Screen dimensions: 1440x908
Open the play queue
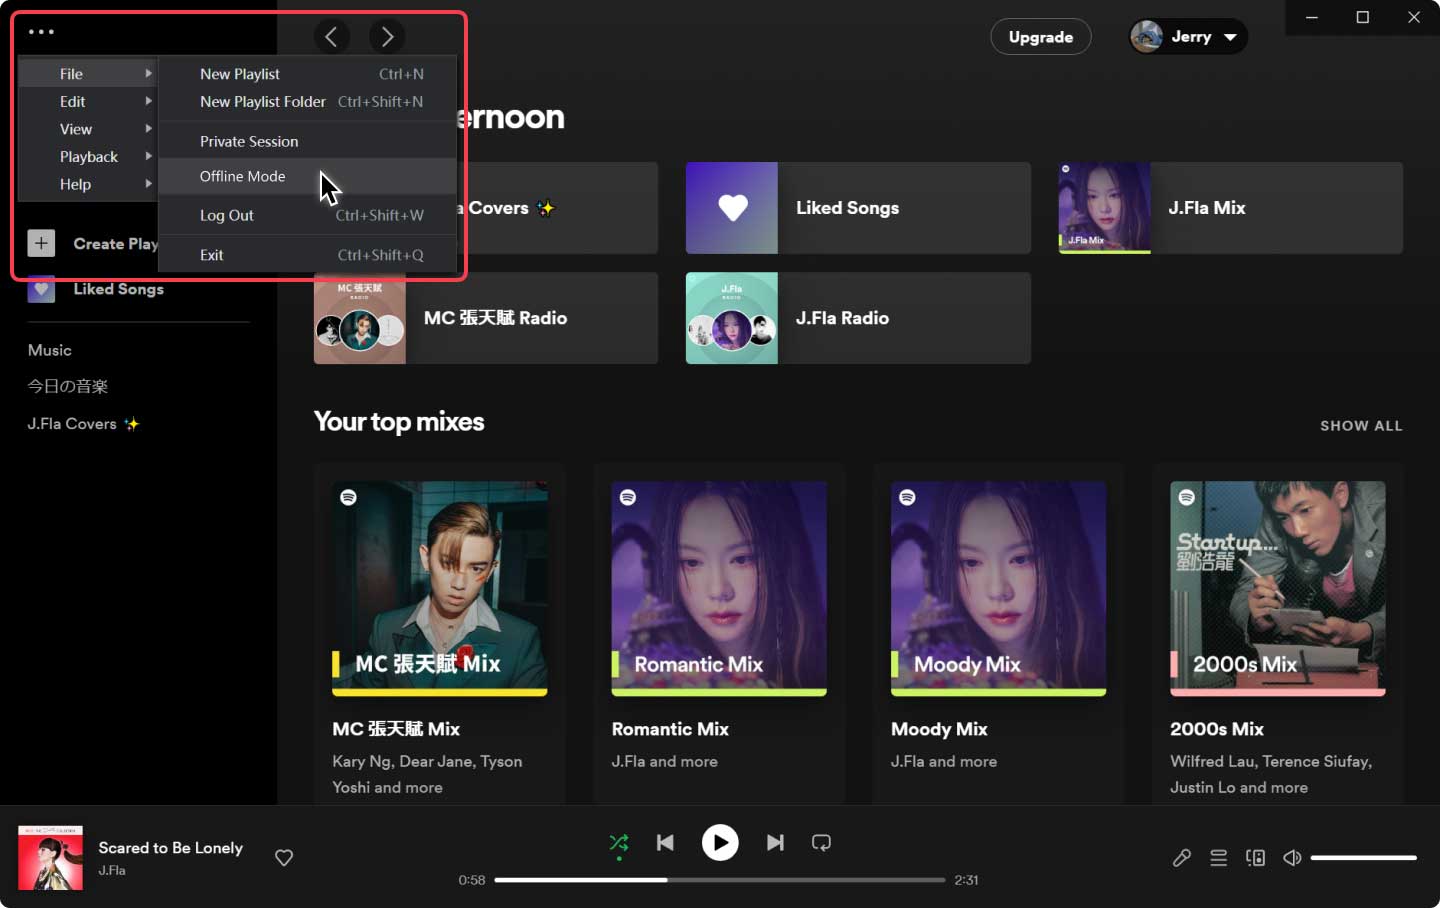tap(1218, 857)
